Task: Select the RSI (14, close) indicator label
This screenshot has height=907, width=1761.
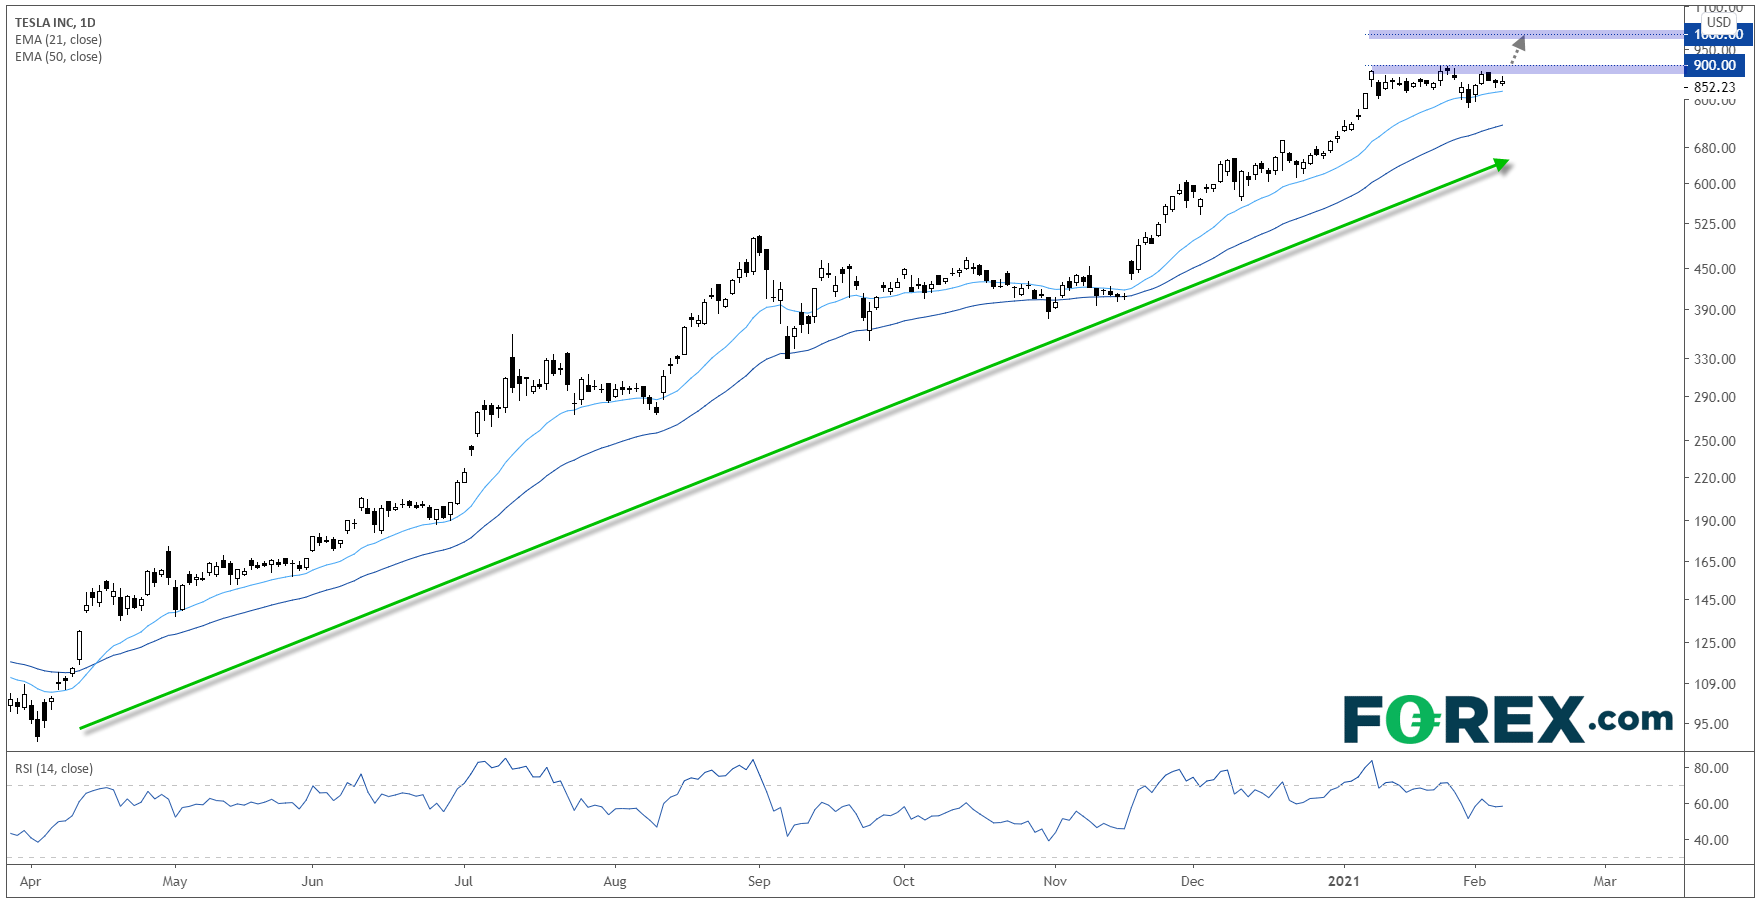Action: [x=53, y=769]
